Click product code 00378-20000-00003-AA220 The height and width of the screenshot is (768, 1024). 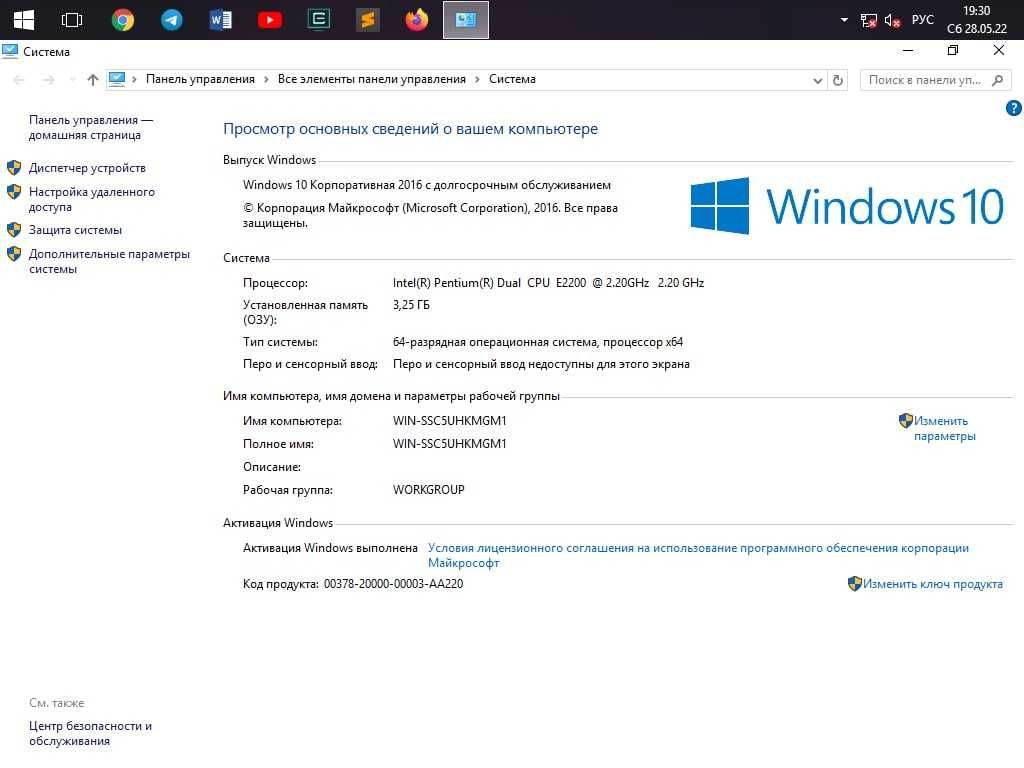click(x=393, y=584)
